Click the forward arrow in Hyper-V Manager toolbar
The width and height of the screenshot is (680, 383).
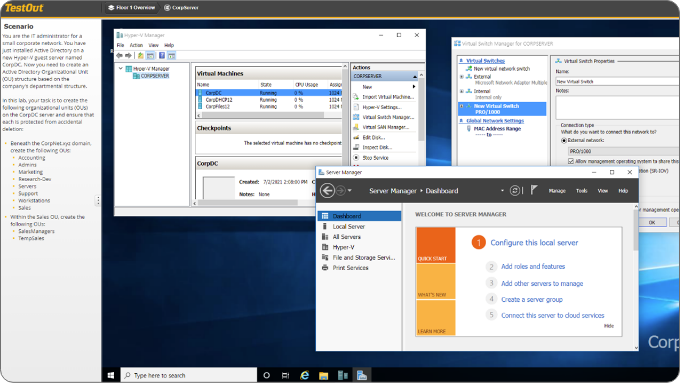coord(128,56)
